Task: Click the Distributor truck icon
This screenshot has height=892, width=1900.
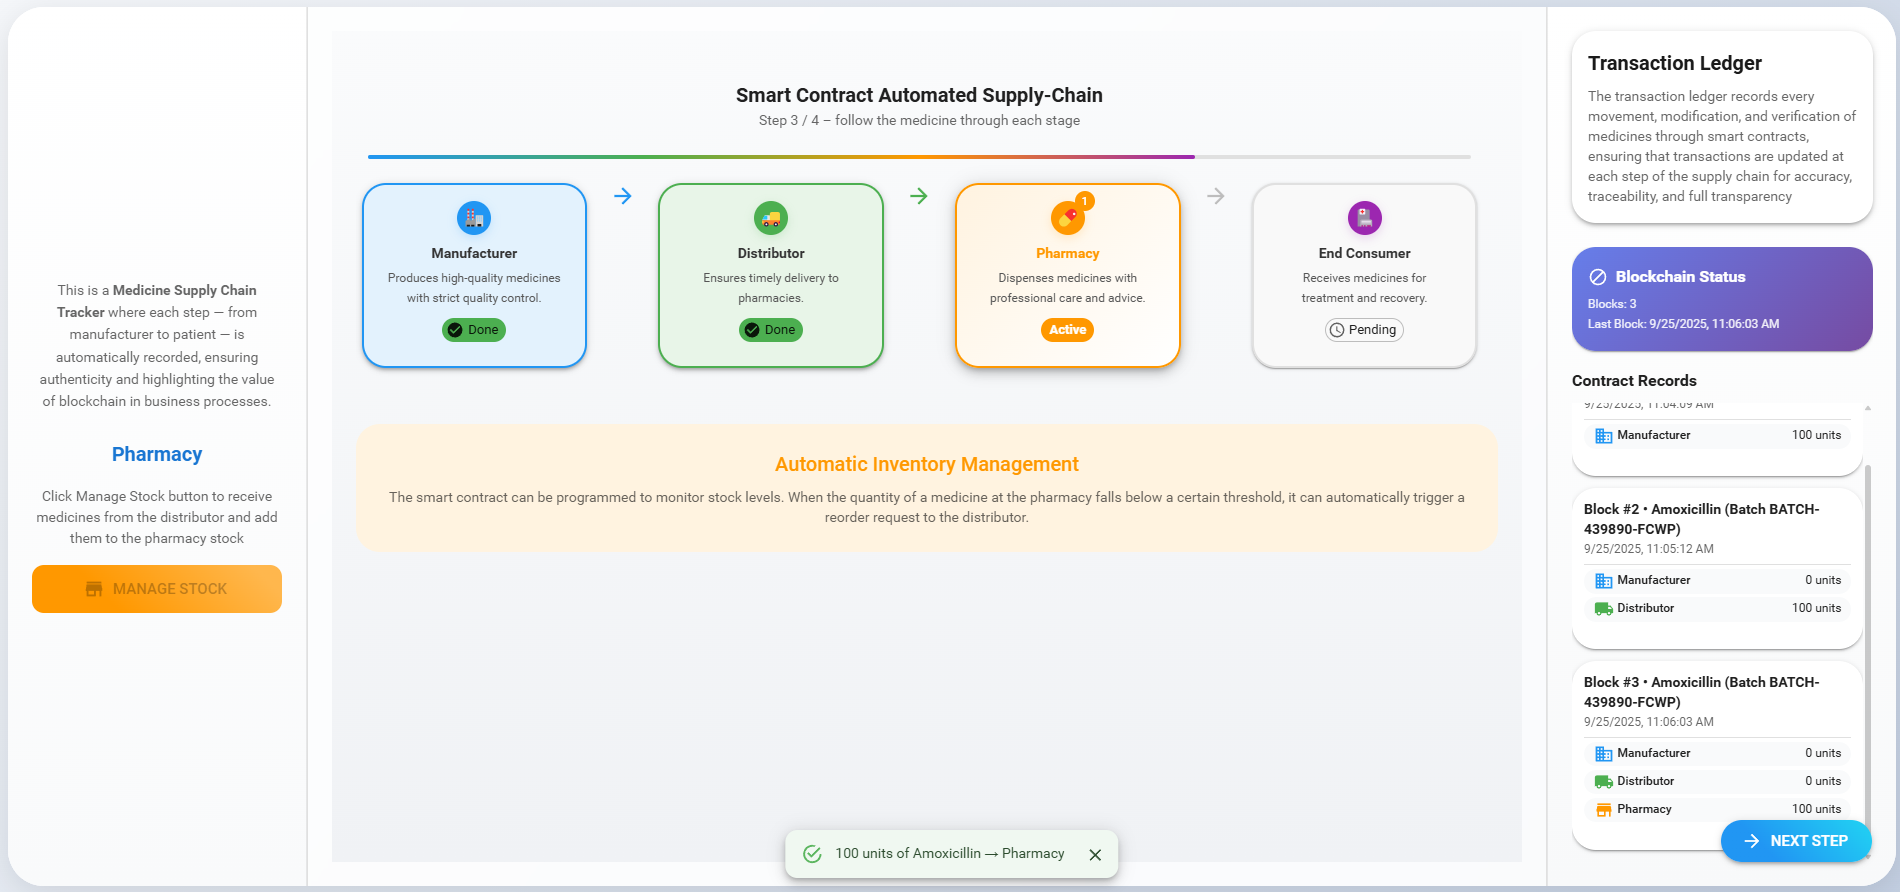Action: [770, 218]
